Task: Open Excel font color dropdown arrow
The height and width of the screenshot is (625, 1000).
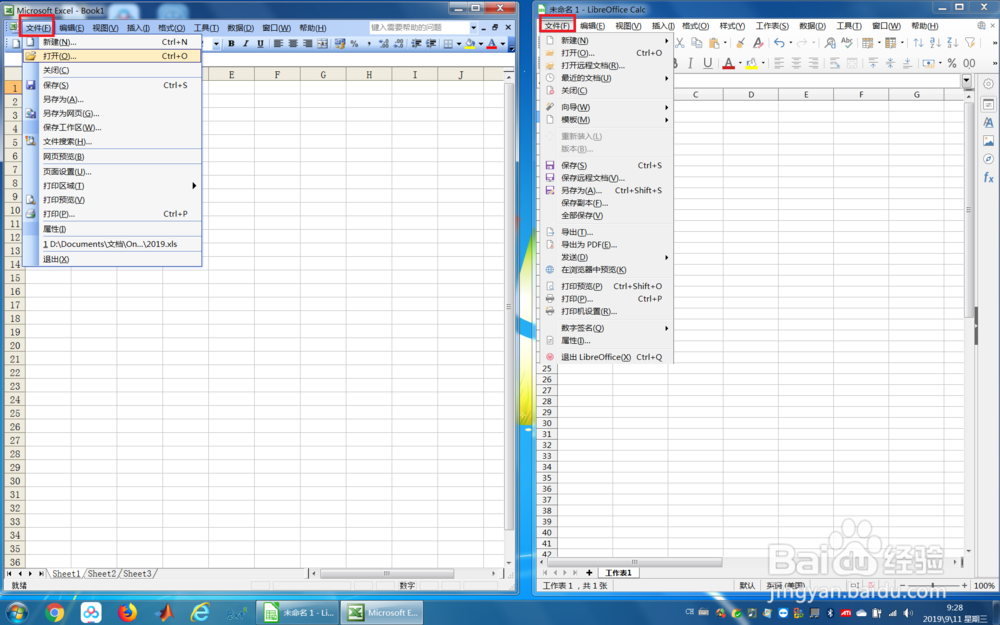Action: pos(503,43)
